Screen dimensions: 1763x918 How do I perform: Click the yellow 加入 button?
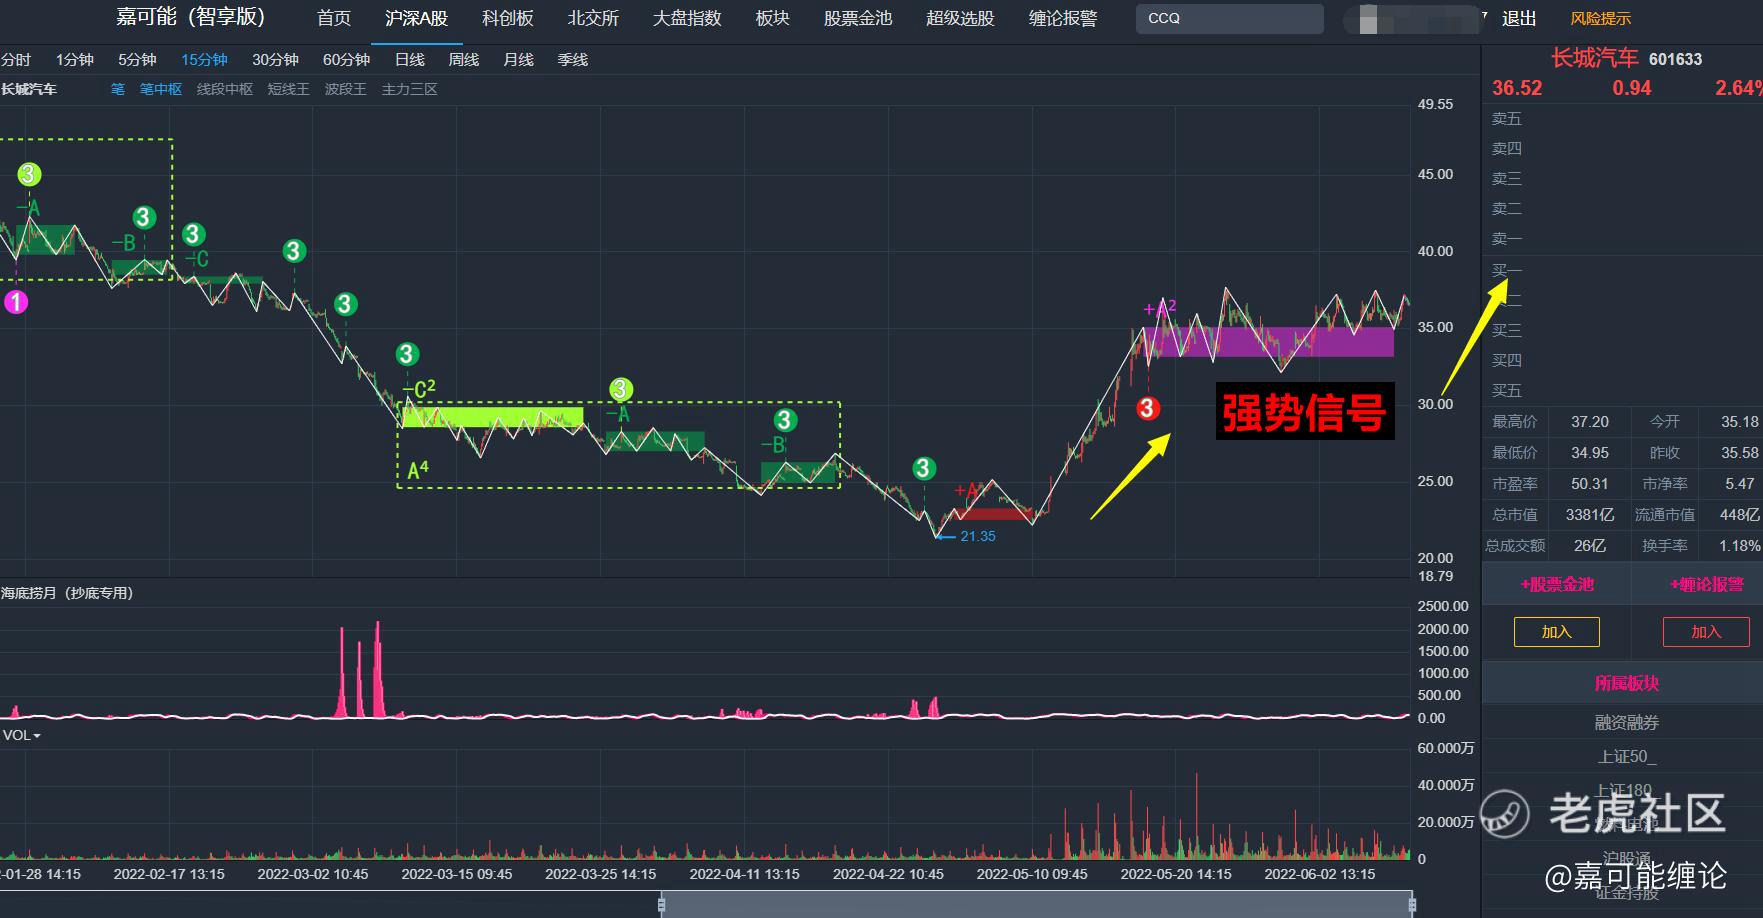tap(1556, 632)
